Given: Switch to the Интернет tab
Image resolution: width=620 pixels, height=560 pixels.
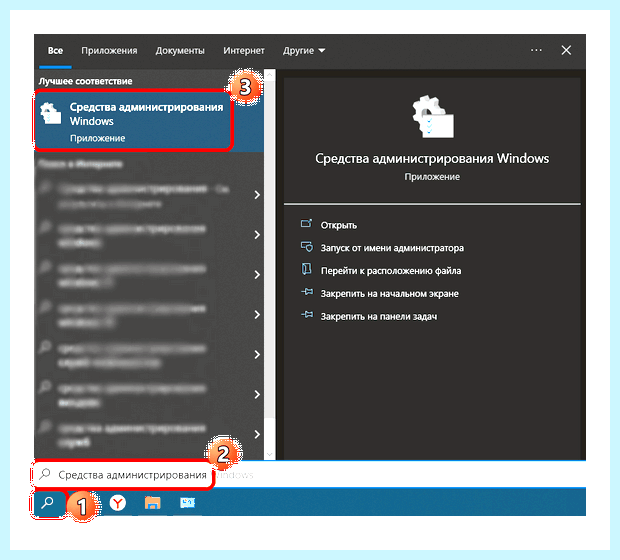Looking at the screenshot, I should 244,51.
